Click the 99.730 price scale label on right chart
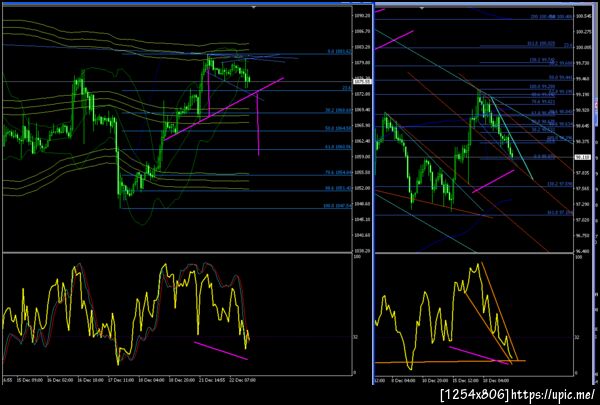 [x=583, y=63]
